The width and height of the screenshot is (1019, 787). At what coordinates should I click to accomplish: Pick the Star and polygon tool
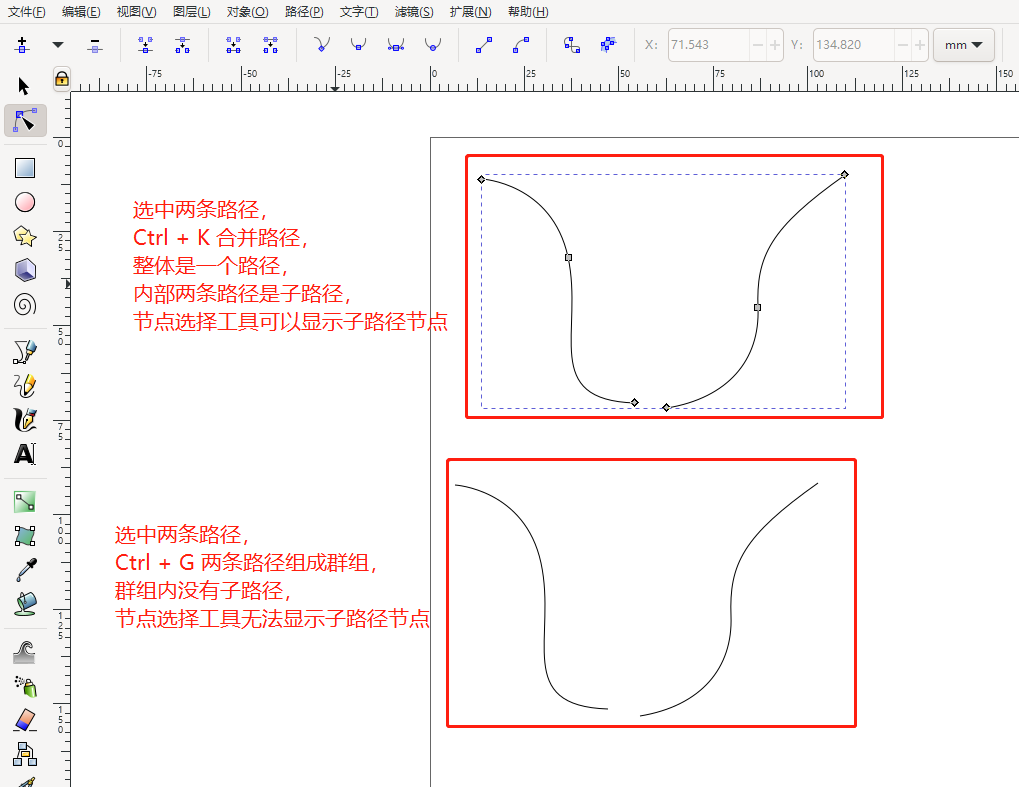(x=25, y=236)
